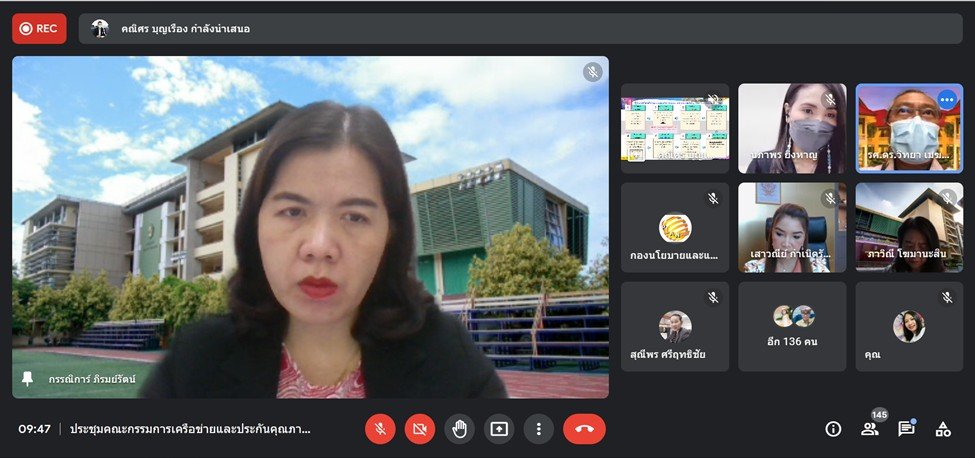
Task: Raise your hand
Action: click(459, 429)
